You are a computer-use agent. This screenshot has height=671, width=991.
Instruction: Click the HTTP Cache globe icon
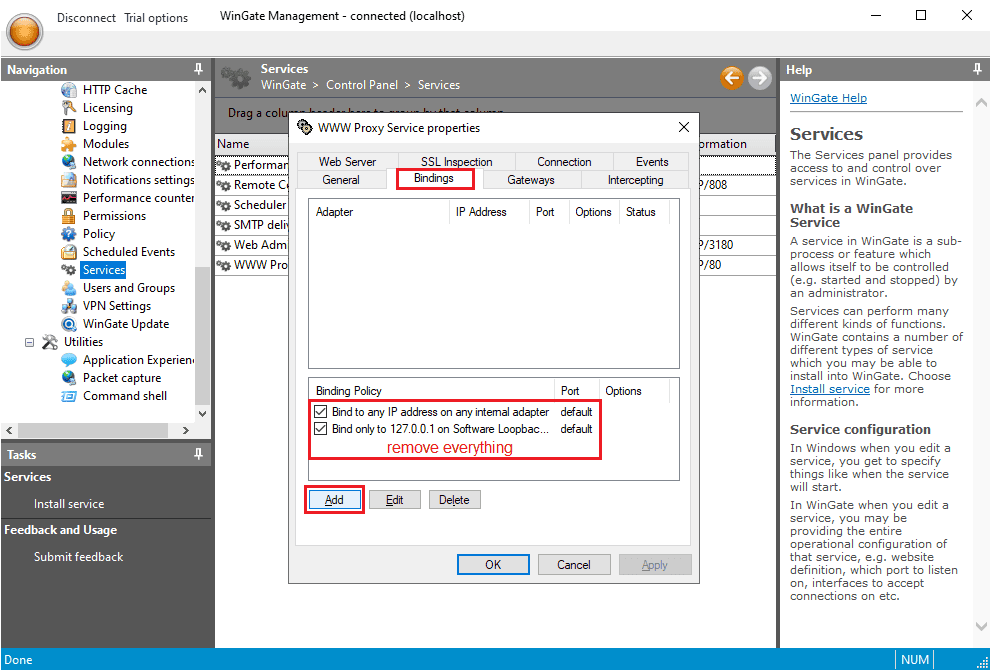[69, 90]
